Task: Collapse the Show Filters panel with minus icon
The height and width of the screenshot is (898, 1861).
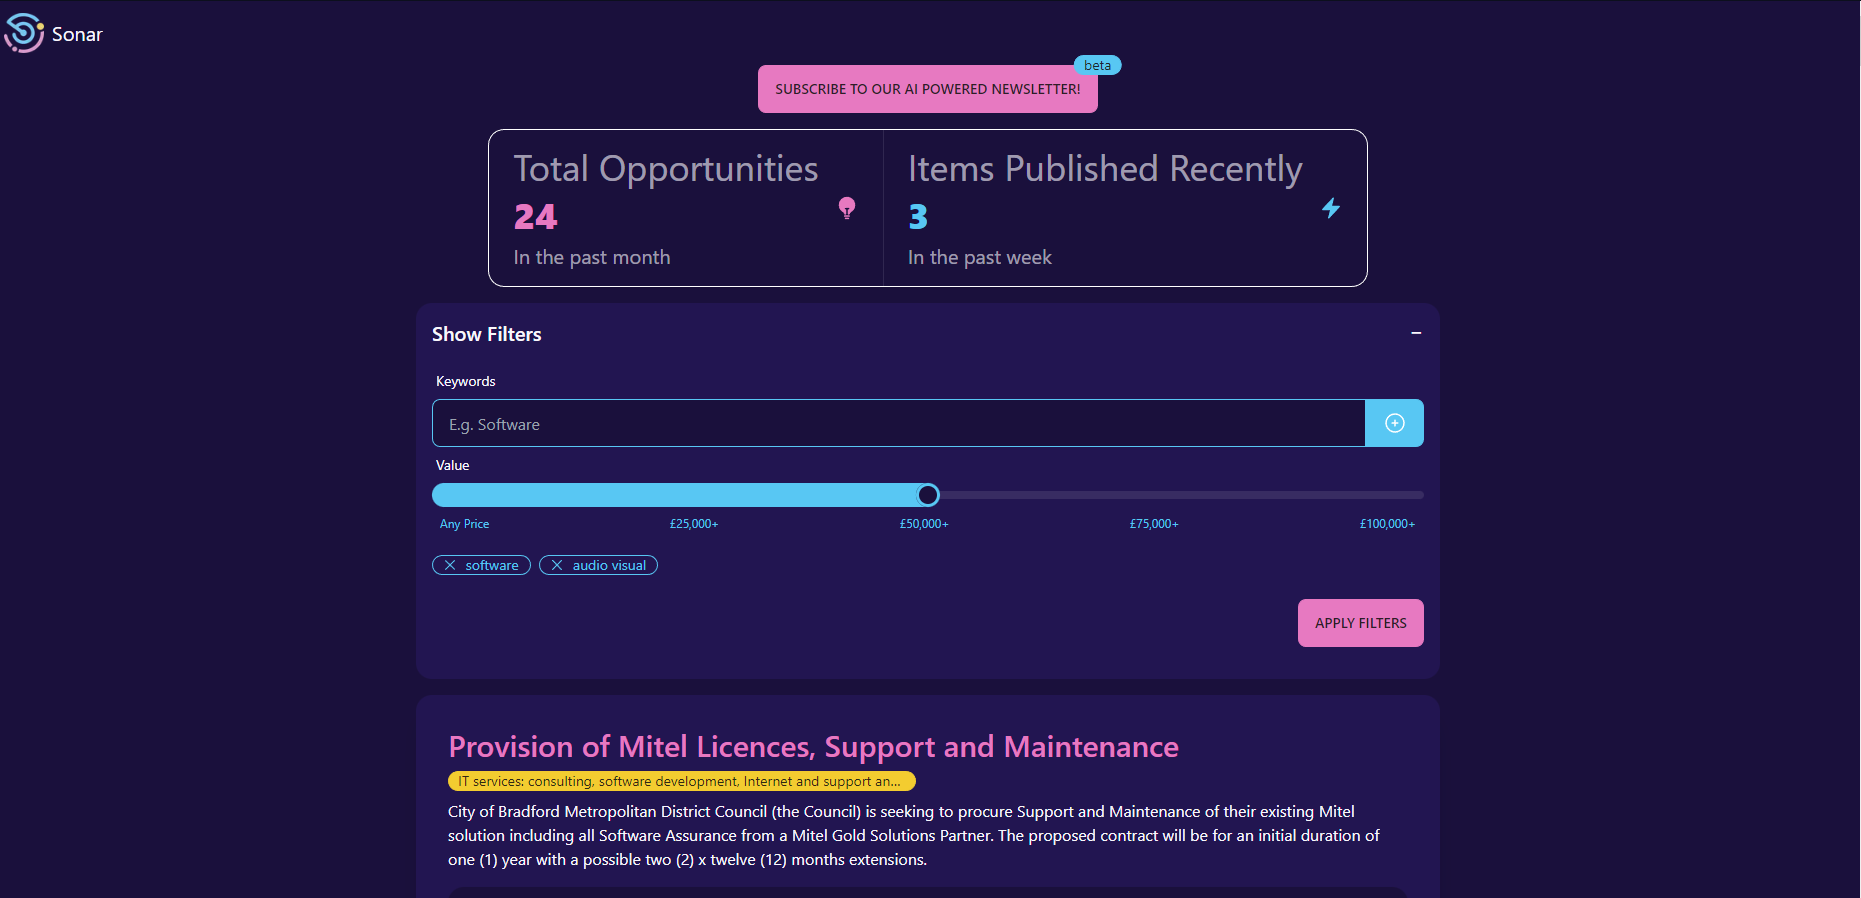Action: pyautogui.click(x=1416, y=333)
